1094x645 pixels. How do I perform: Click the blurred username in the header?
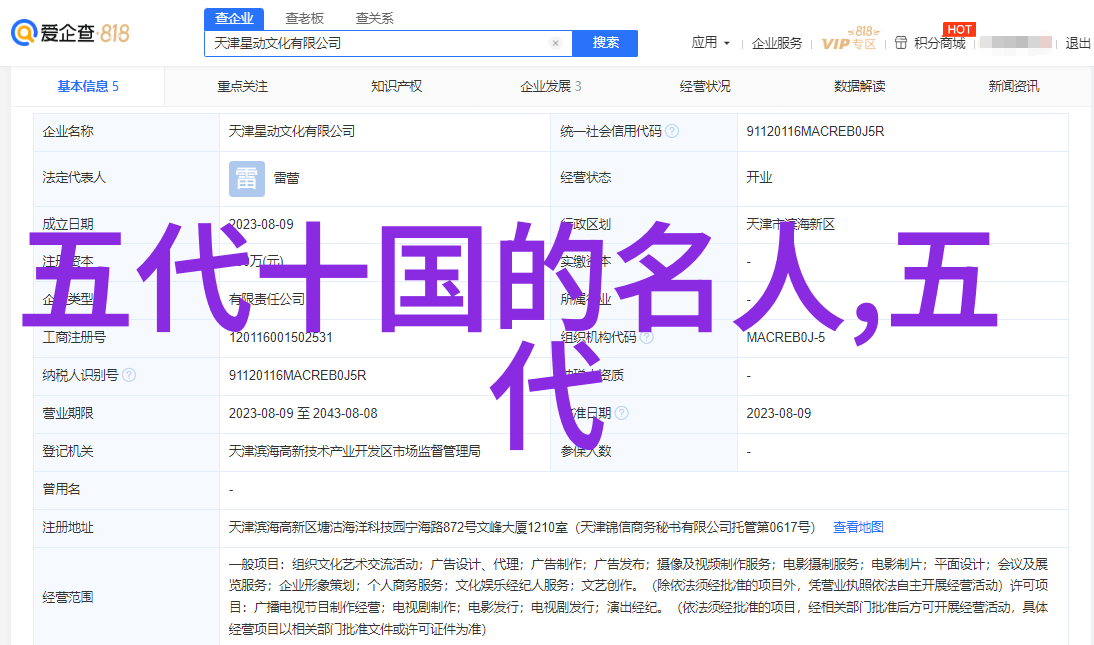[x=1015, y=43]
